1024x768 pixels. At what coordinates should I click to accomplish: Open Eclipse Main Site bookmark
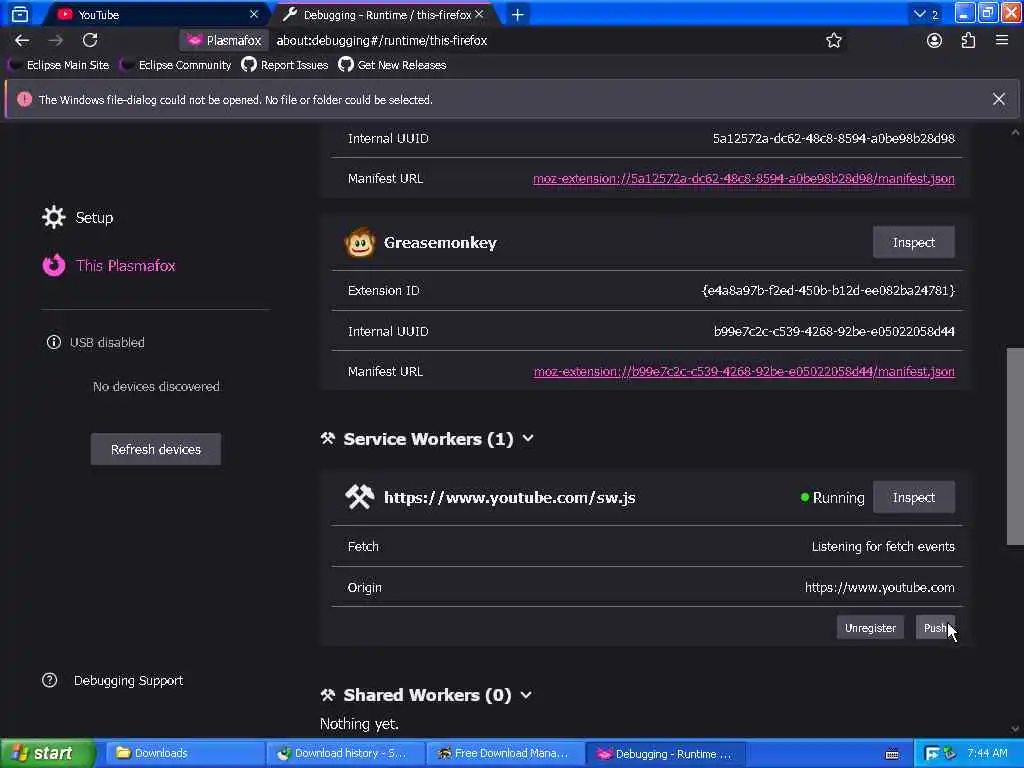[x=59, y=65]
